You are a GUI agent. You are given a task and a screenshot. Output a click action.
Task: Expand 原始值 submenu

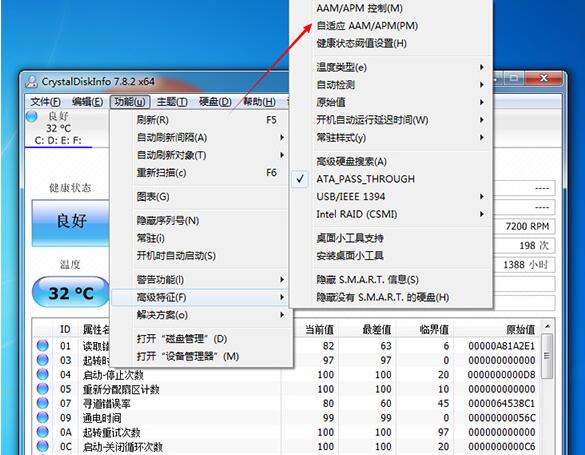[x=391, y=102]
